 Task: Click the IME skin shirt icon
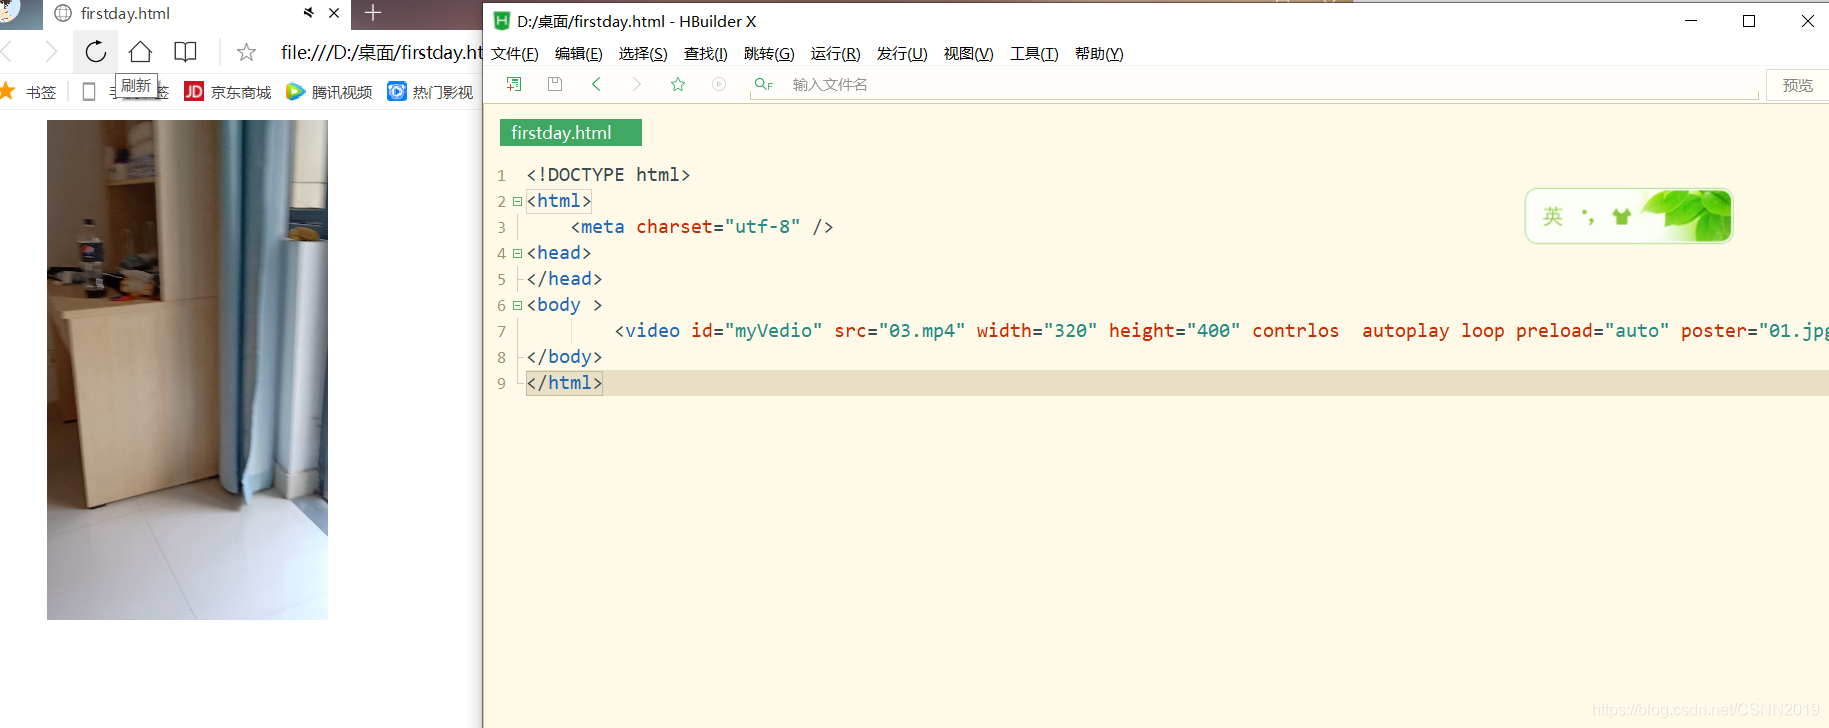[1622, 216]
